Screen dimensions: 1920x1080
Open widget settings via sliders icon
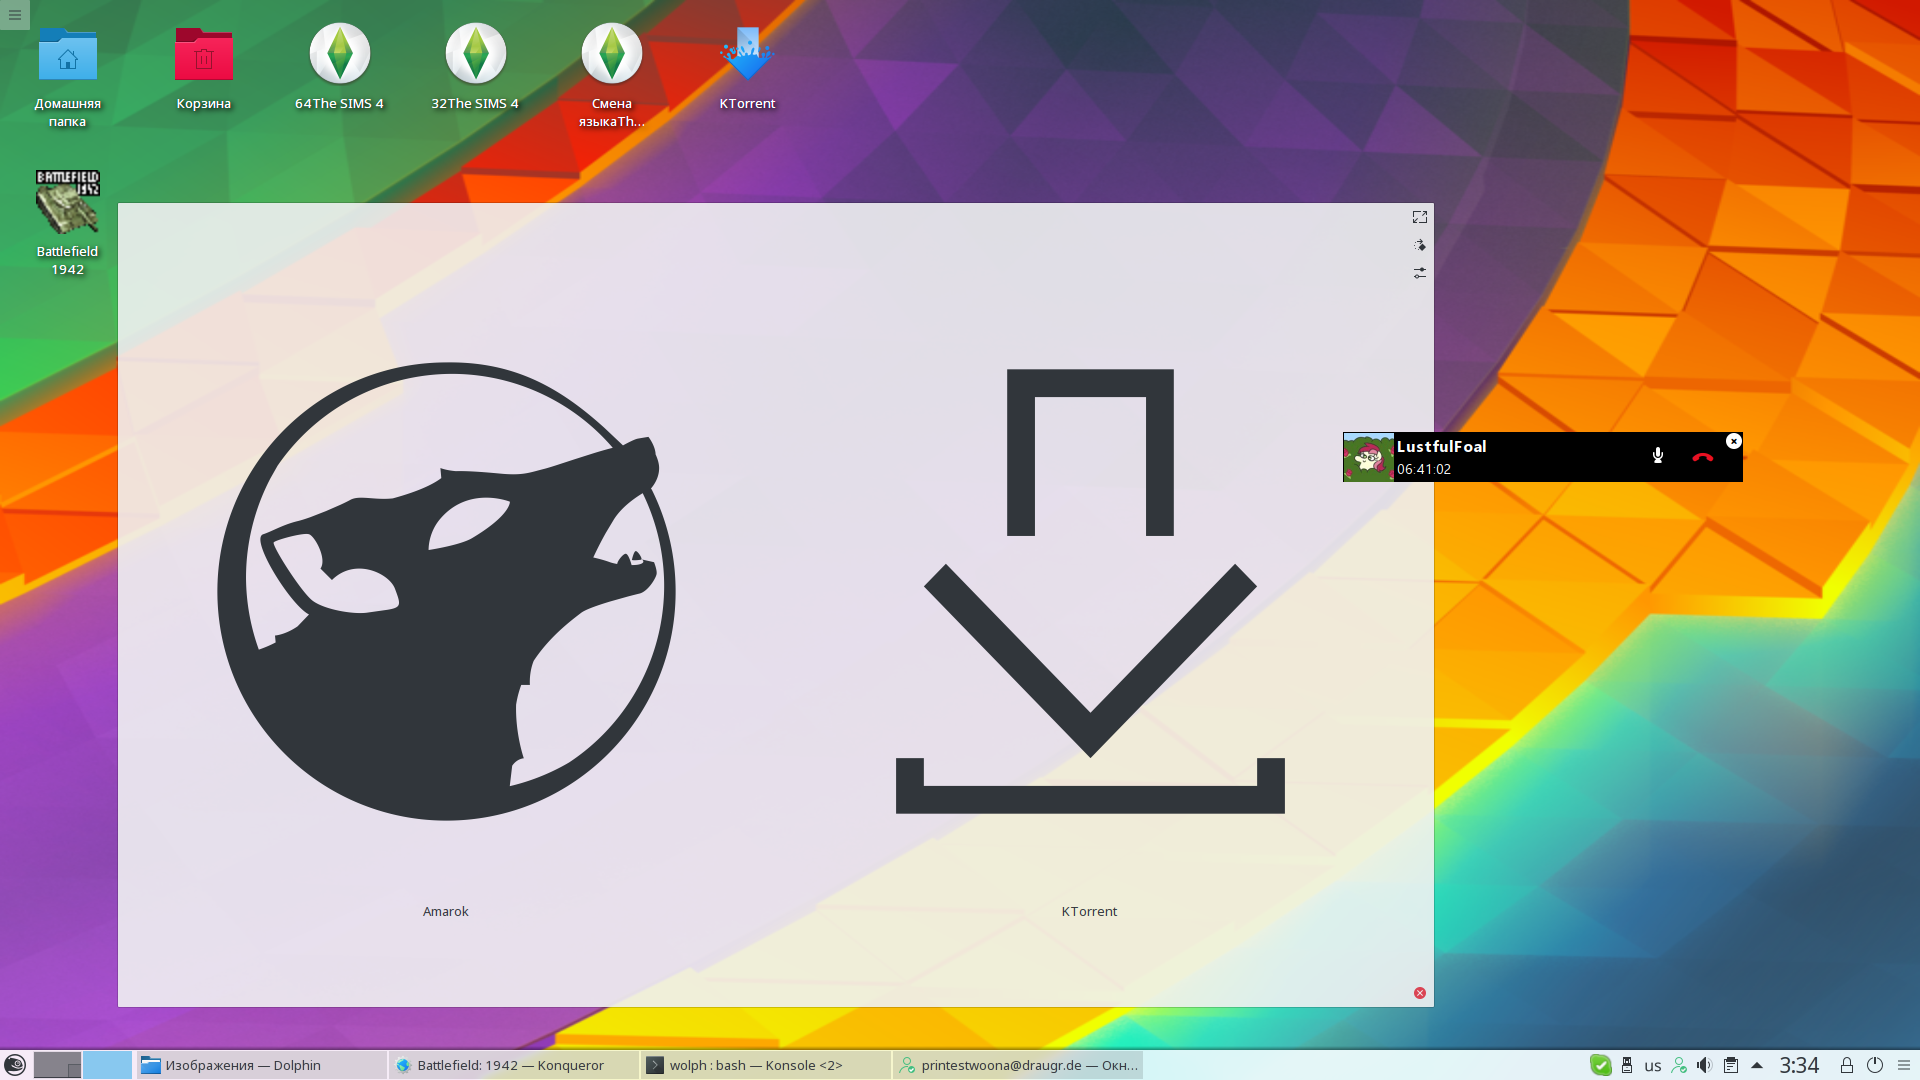[x=1419, y=273]
